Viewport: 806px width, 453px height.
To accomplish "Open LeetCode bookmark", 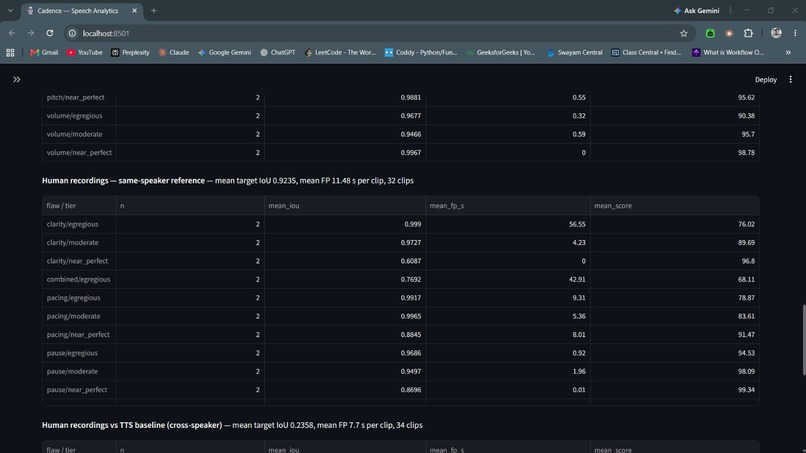I will 340,52.
